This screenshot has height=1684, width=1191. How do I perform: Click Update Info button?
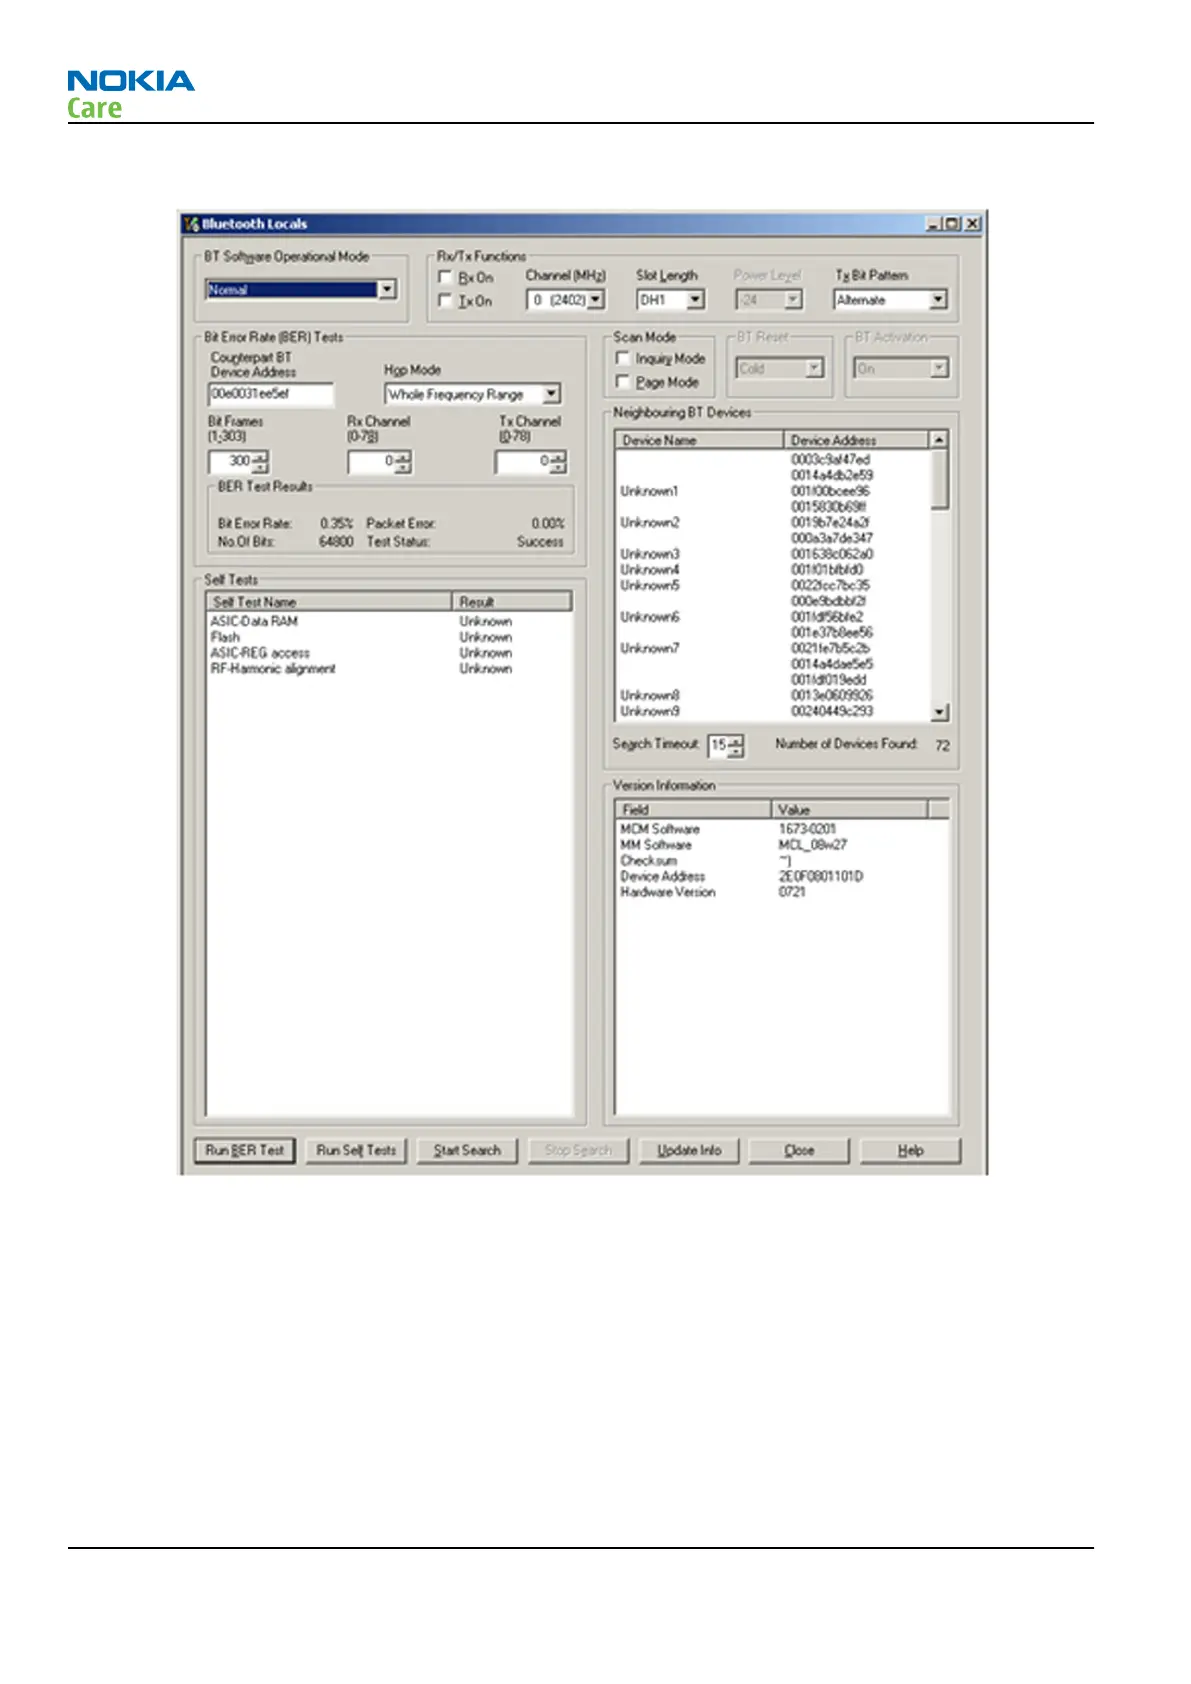point(689,1151)
